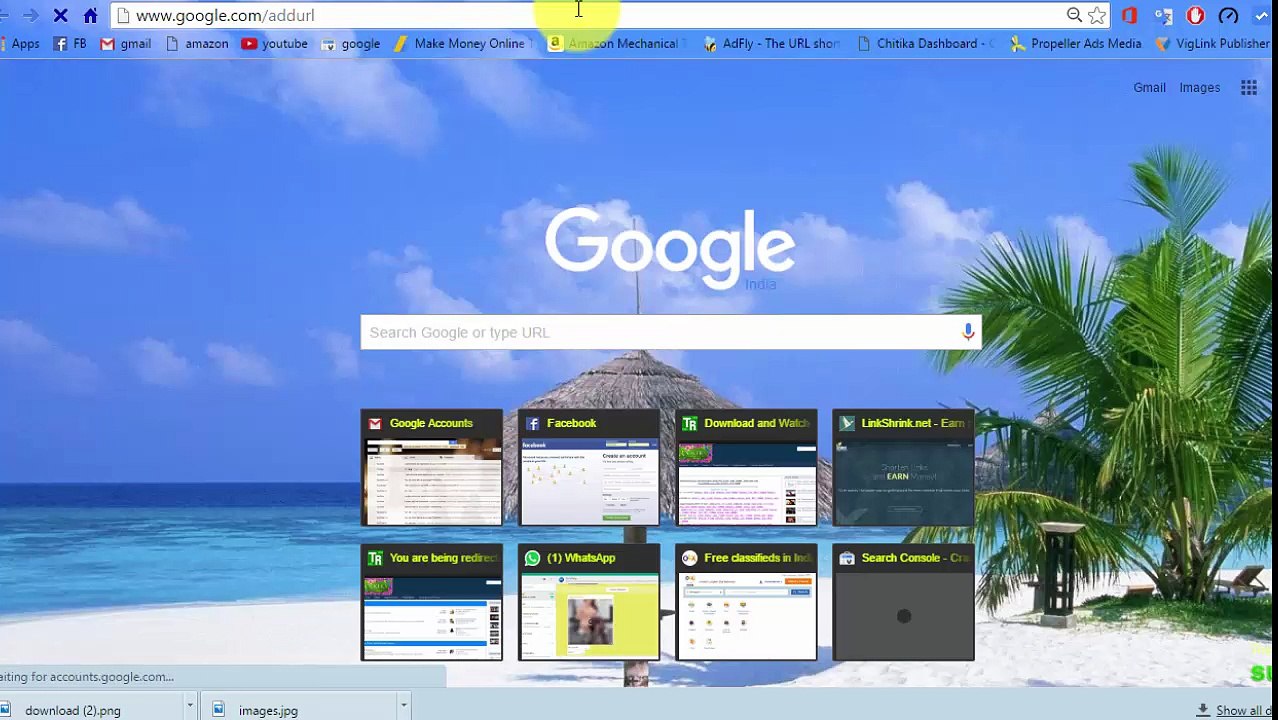Open the google bookmark

(350, 44)
